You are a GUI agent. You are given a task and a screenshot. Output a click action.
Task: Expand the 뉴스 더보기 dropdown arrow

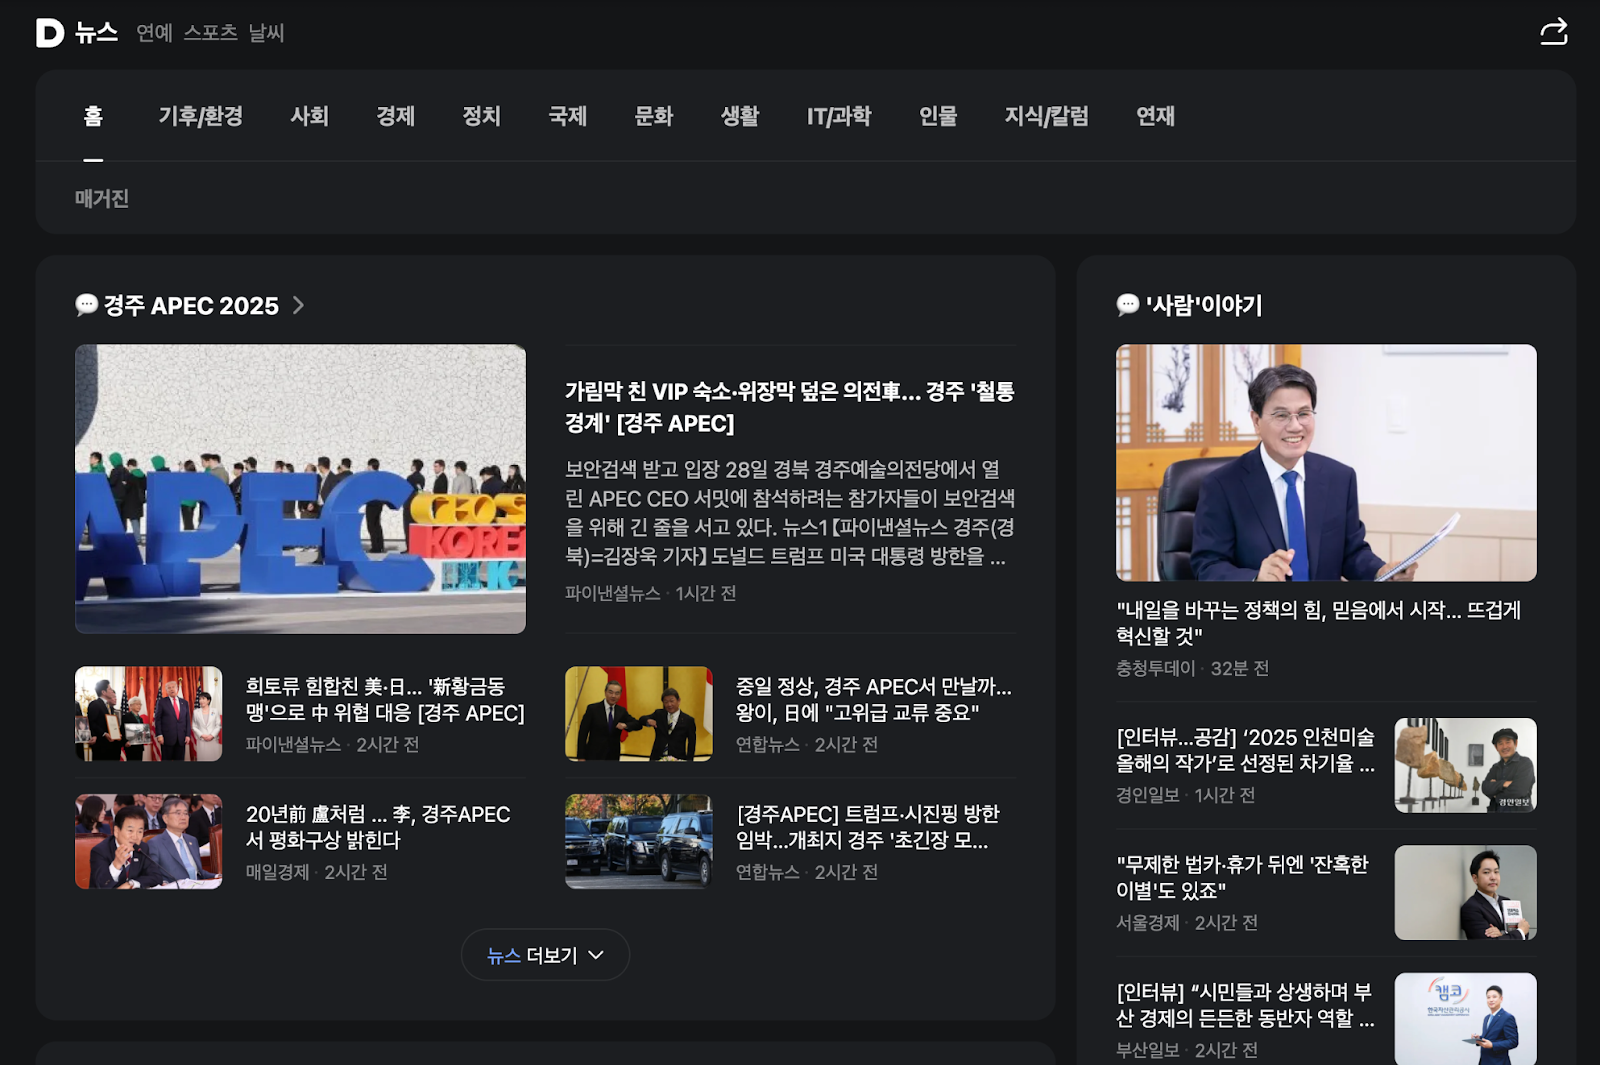(596, 955)
